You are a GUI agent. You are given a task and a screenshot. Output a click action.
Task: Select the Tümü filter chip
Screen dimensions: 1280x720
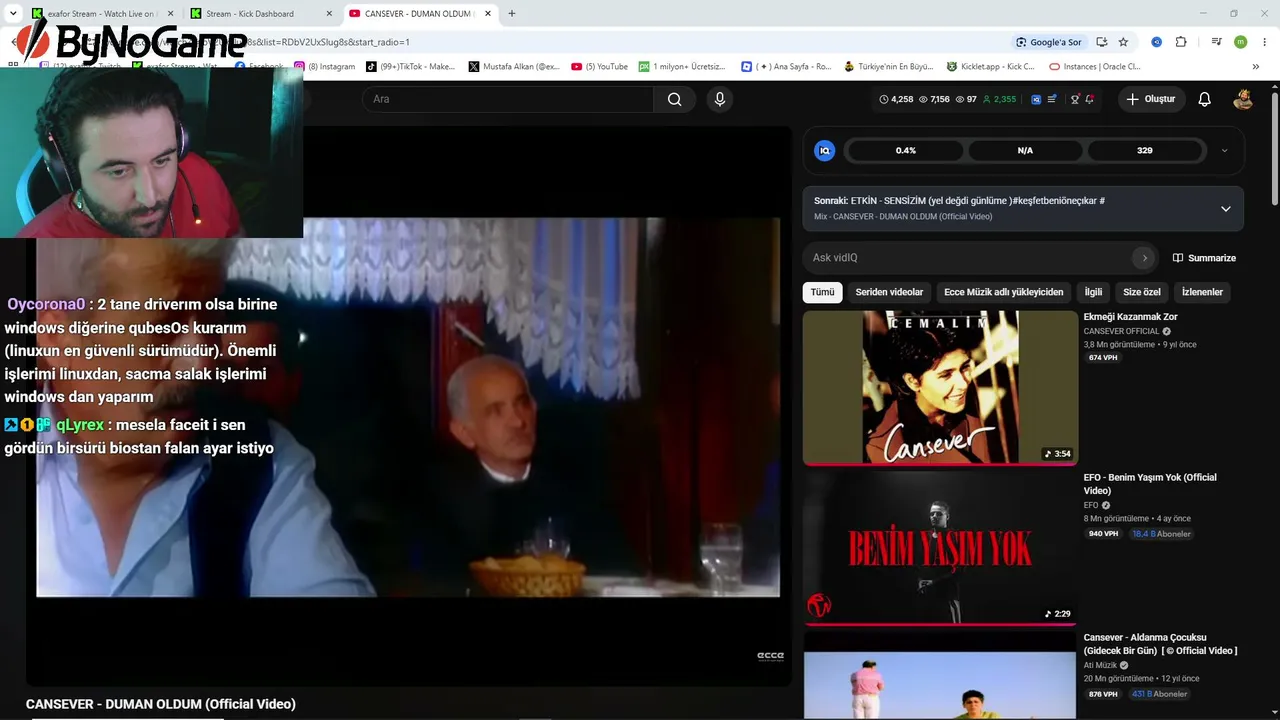[x=822, y=292]
